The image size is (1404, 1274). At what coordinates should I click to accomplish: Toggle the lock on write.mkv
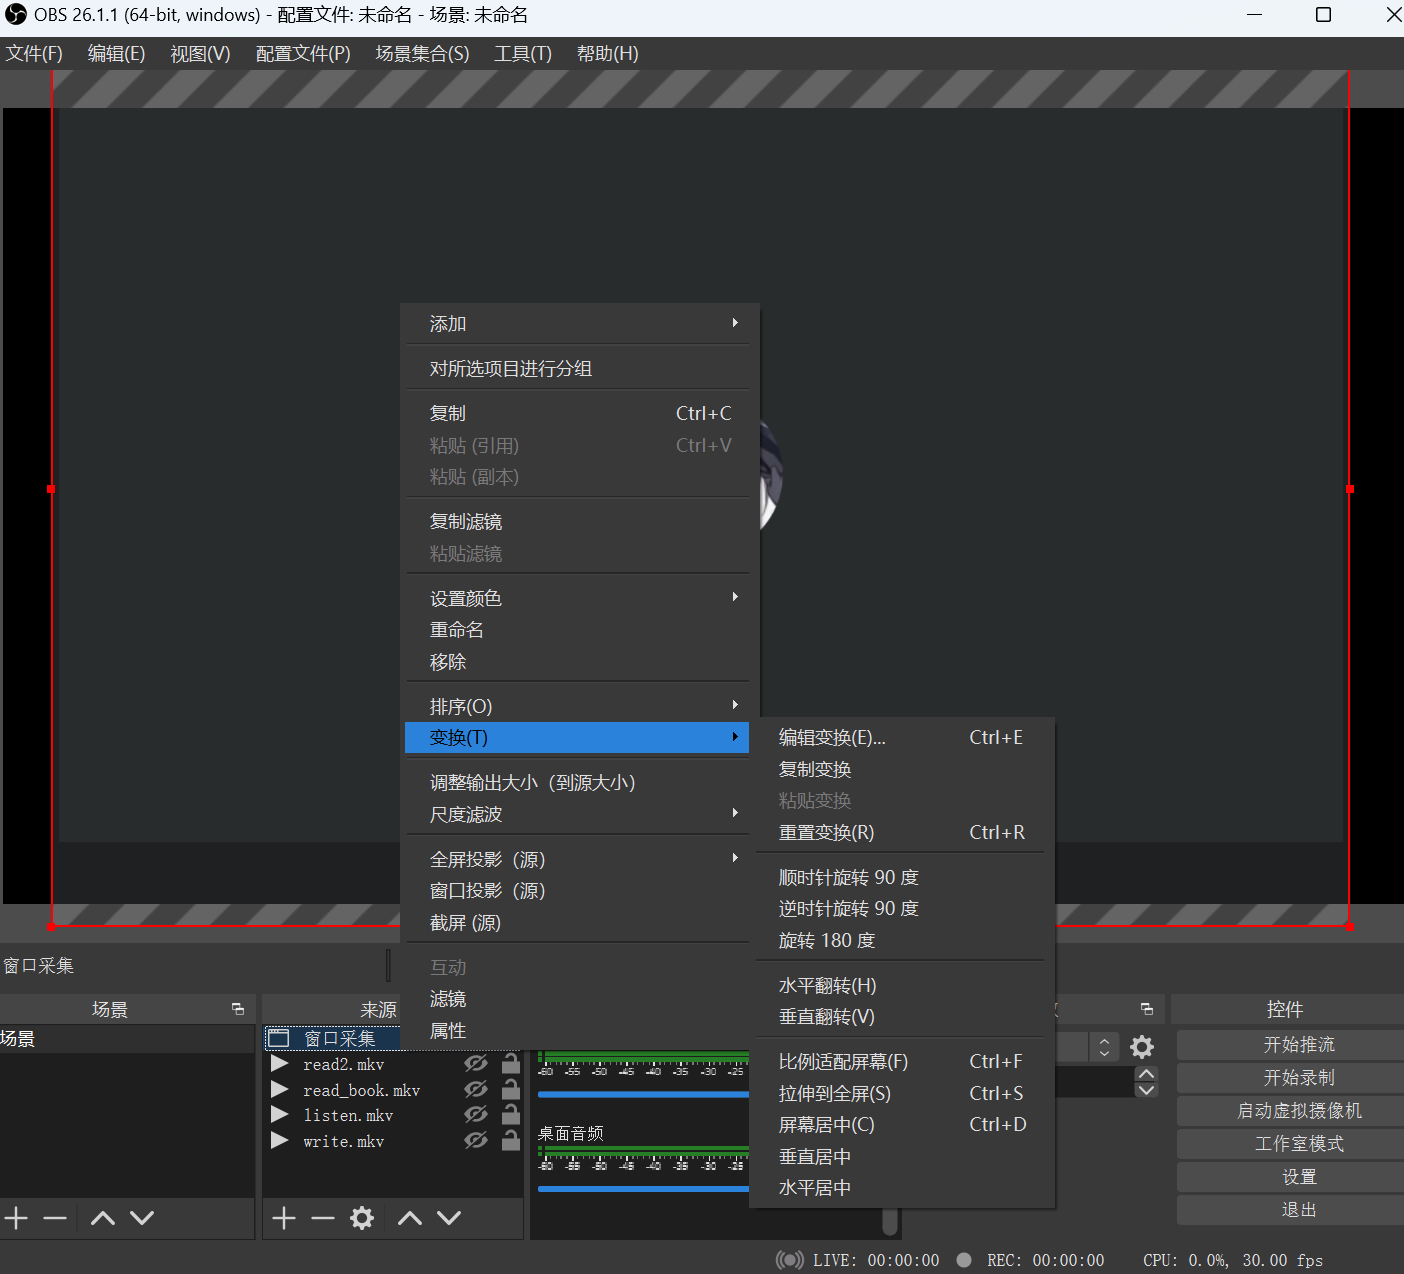[x=511, y=1140]
